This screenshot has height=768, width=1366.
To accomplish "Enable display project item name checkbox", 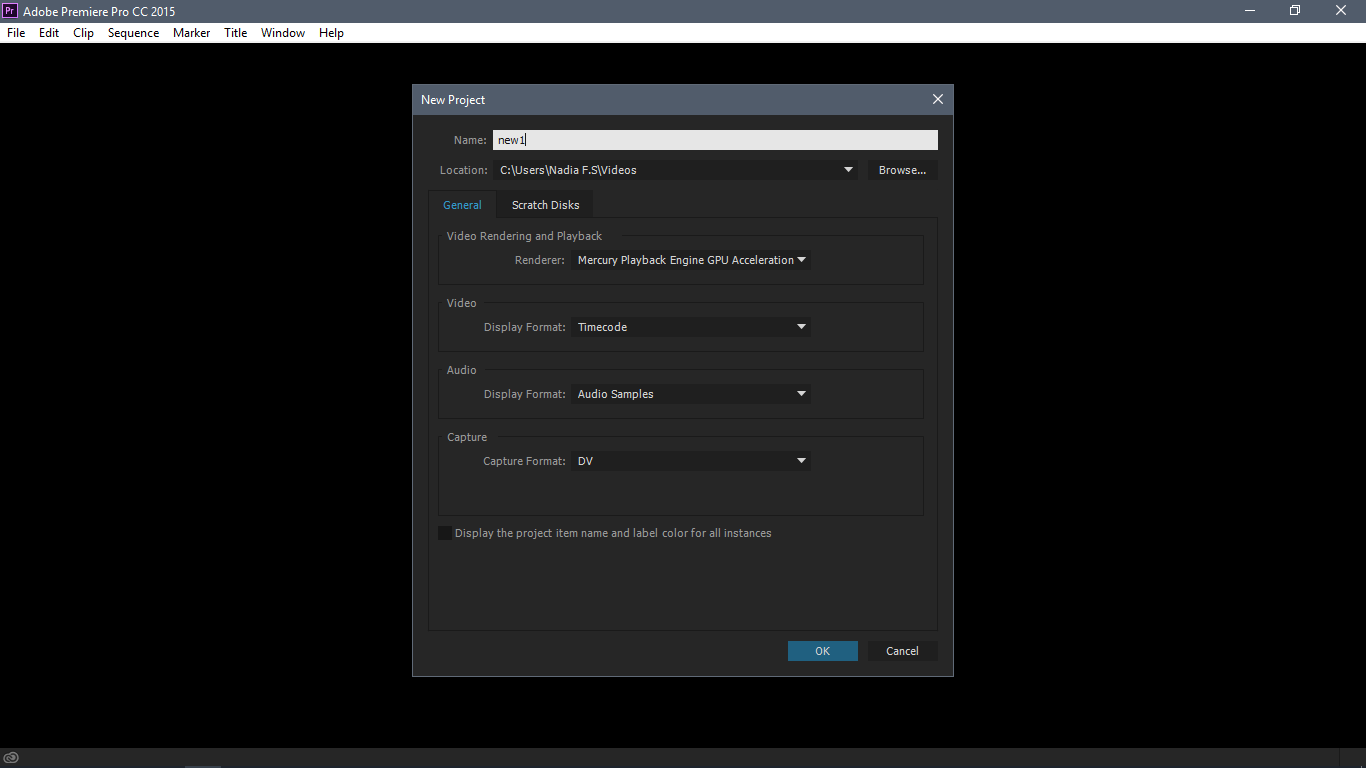I will [x=445, y=533].
